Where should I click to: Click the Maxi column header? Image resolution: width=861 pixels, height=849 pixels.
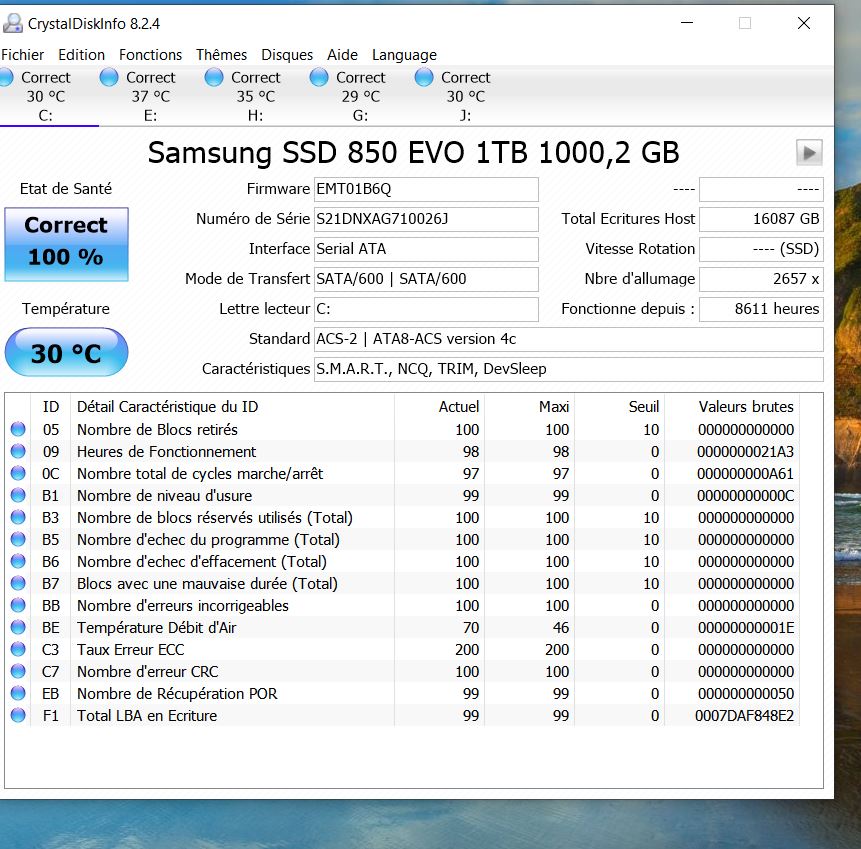pyautogui.click(x=529, y=407)
